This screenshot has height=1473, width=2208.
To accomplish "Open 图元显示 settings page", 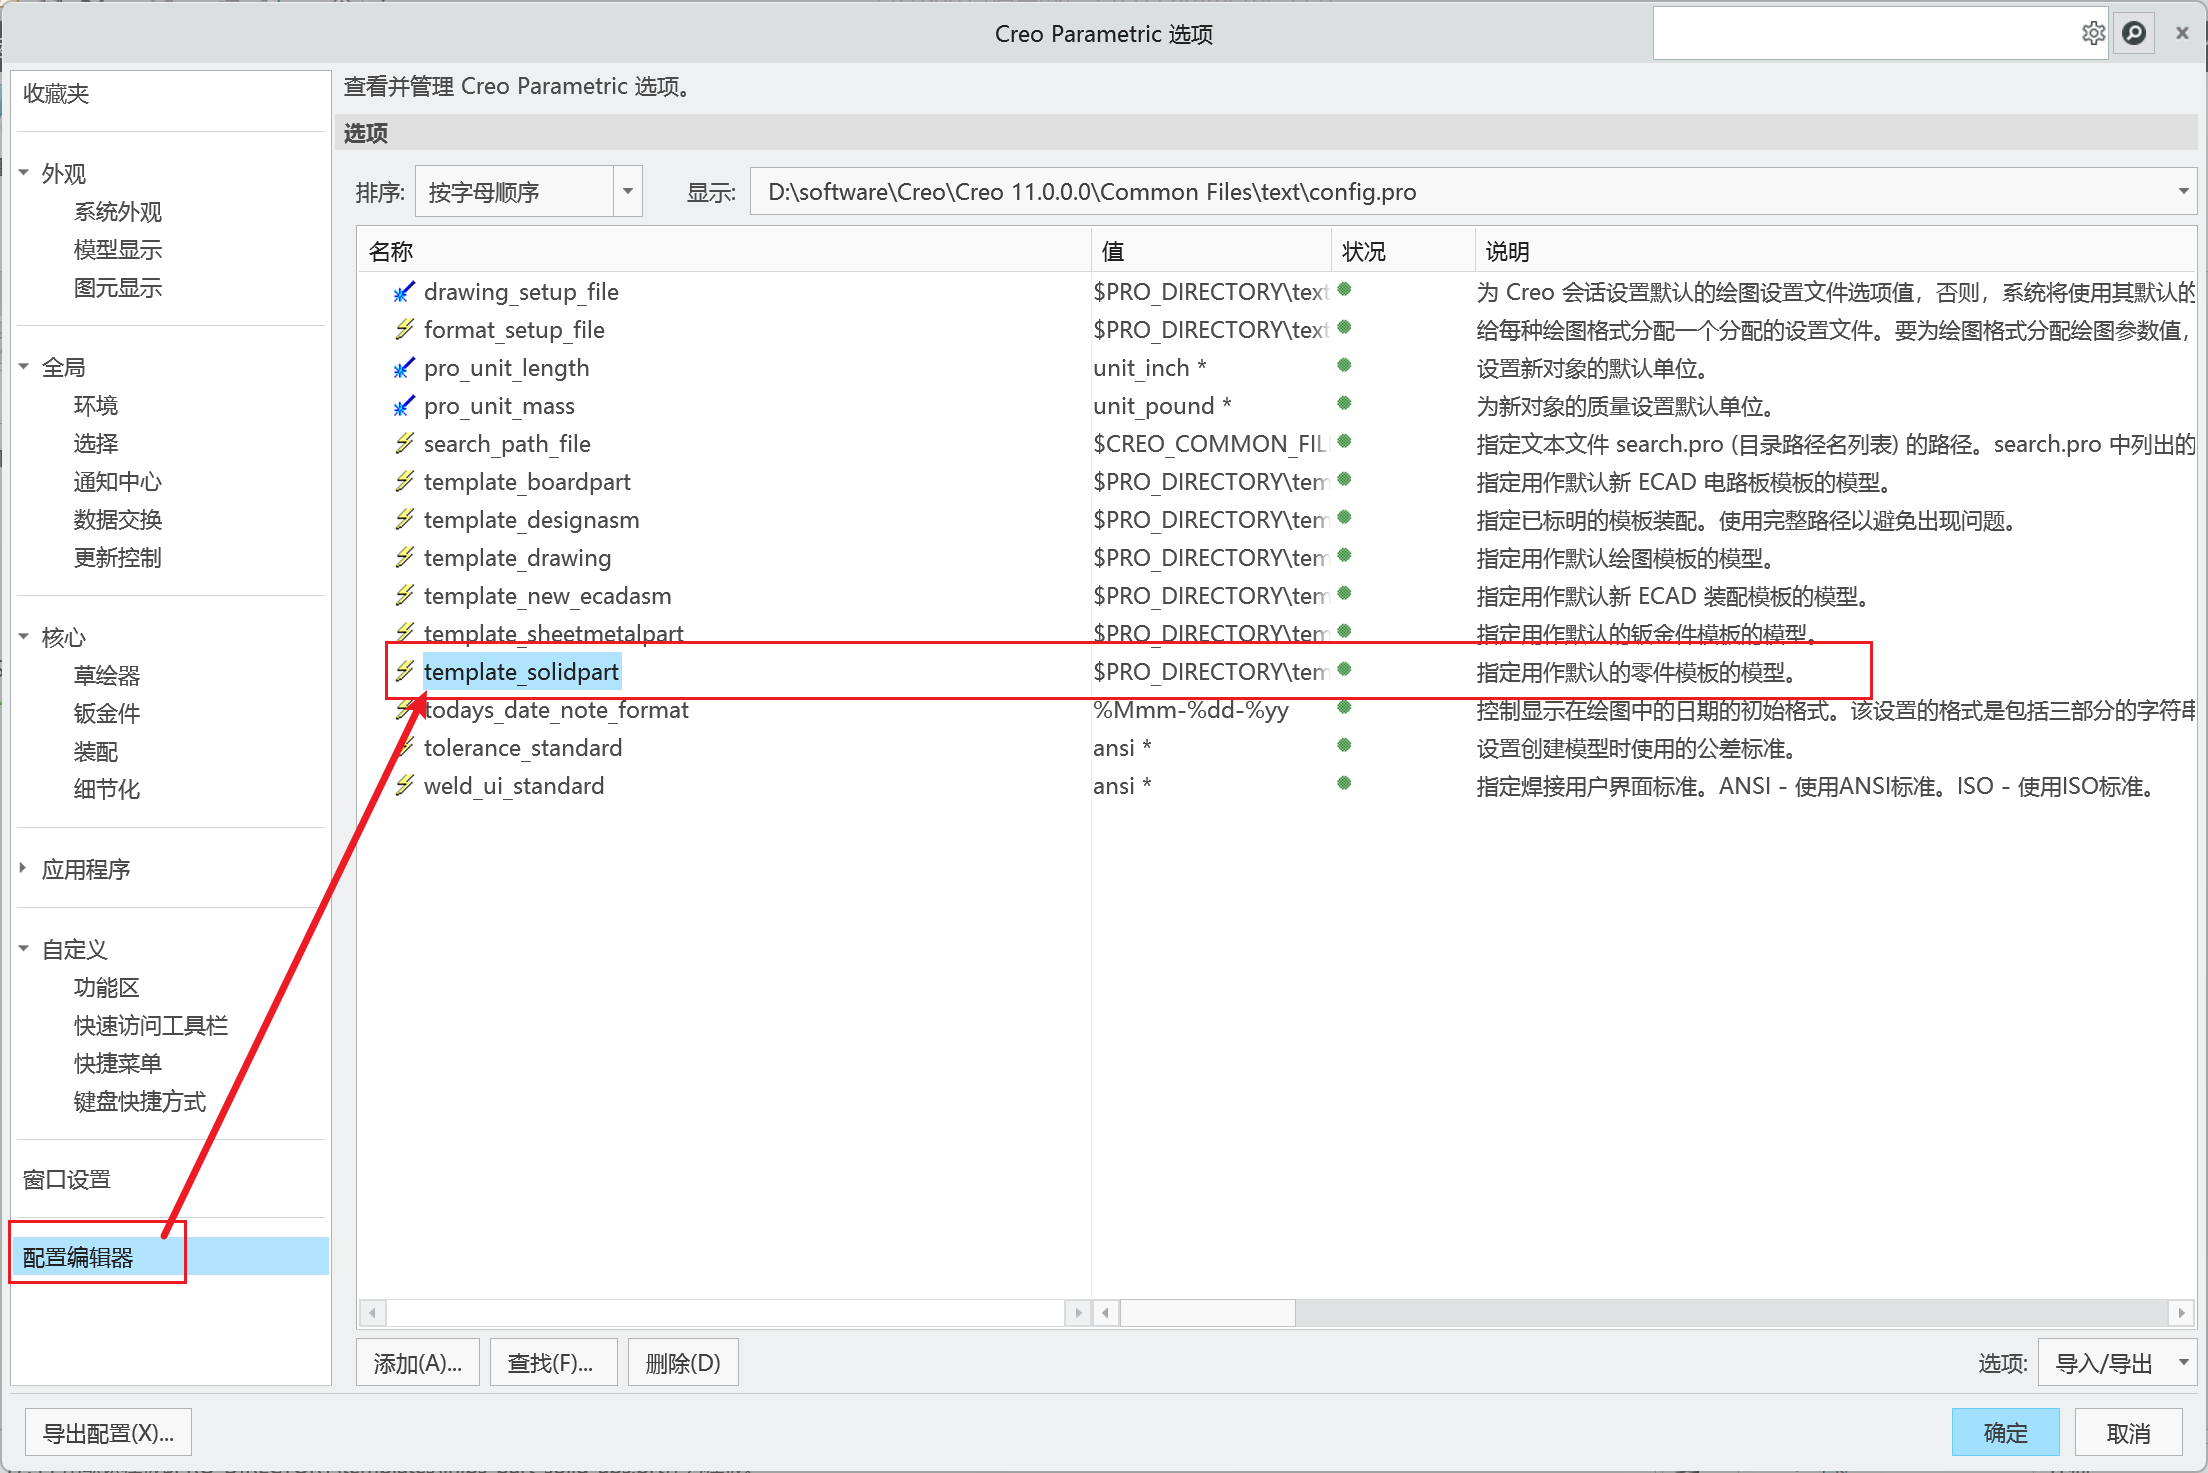I will tap(118, 288).
